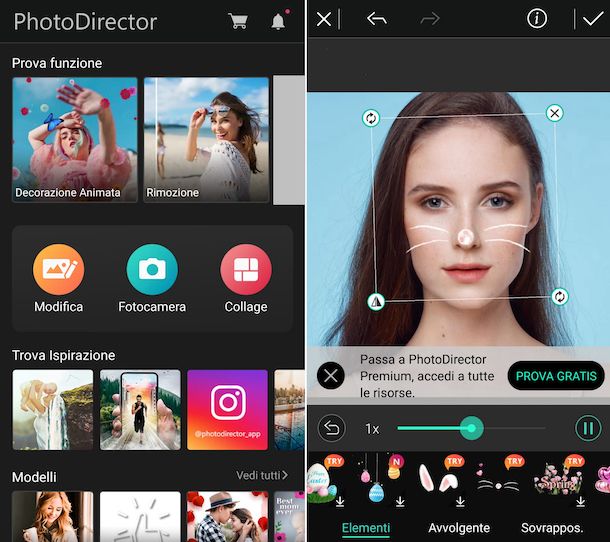
Task: Switch to the Elementi tab
Action: [366, 528]
